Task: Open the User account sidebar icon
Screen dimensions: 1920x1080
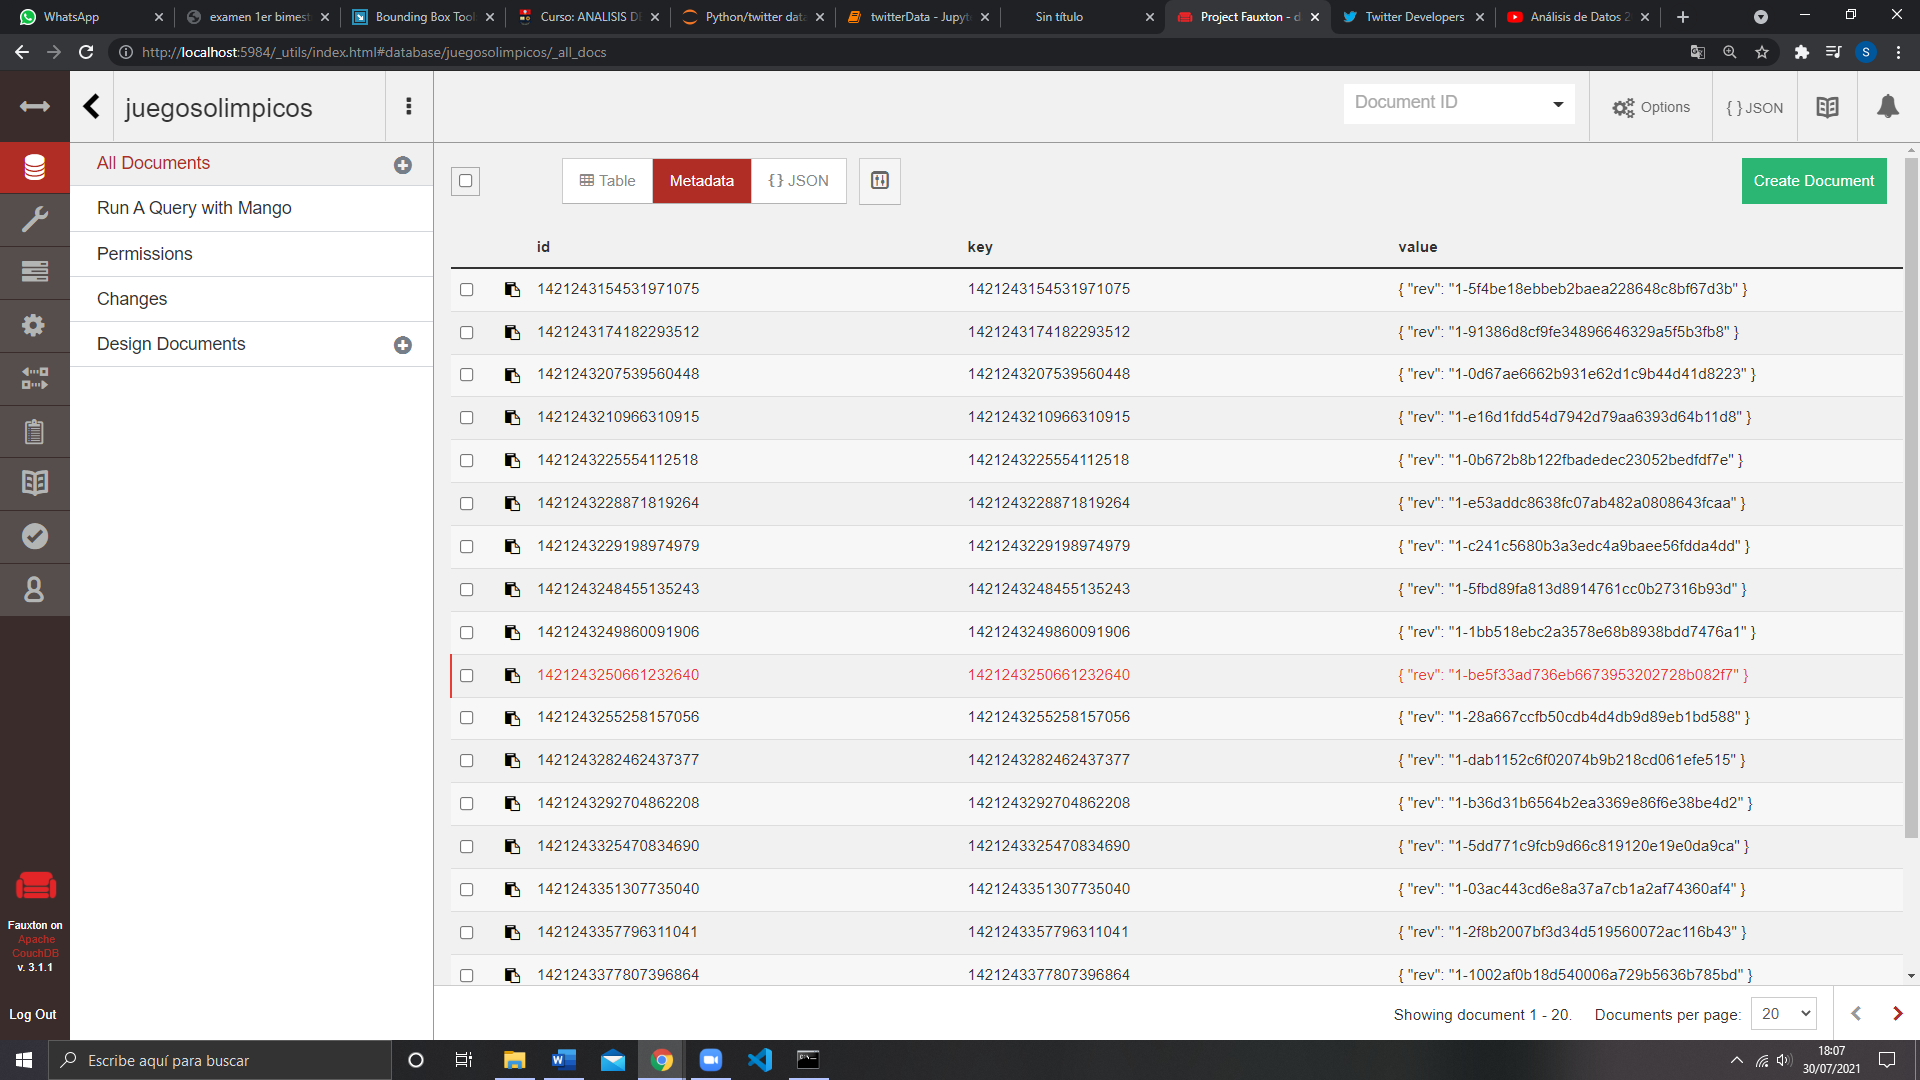Action: [x=34, y=589]
